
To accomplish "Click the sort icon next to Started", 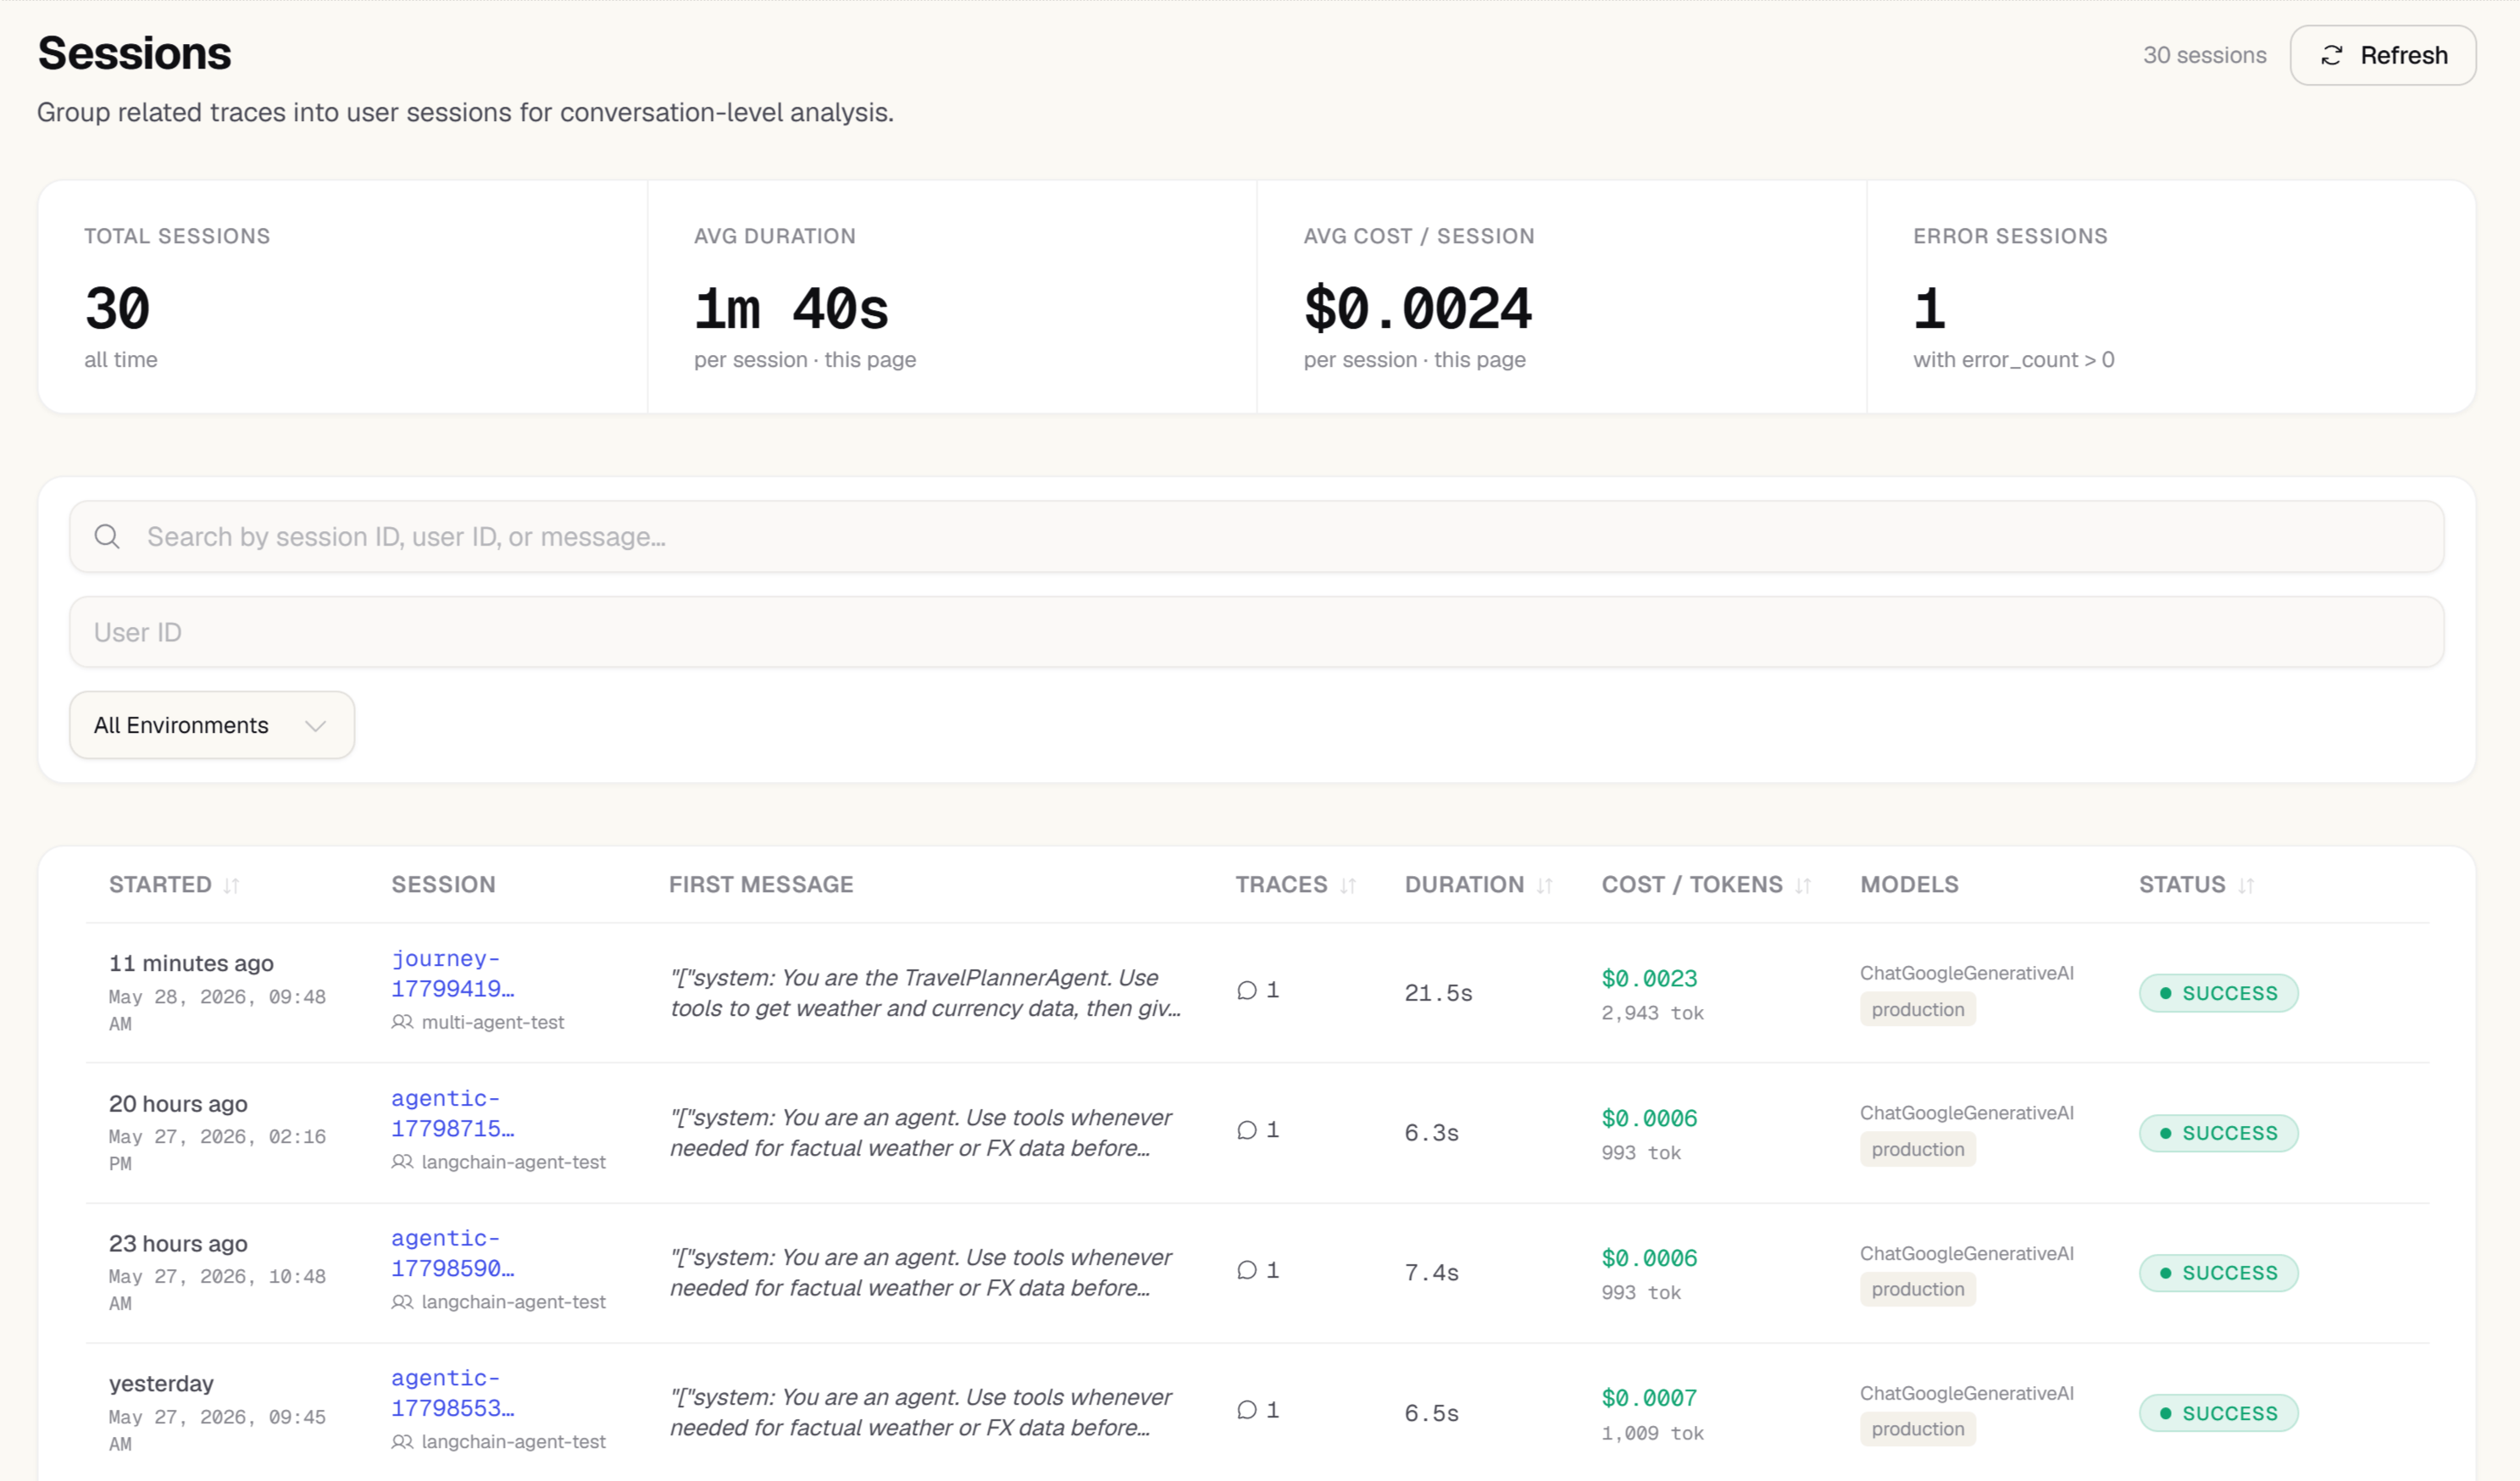I will pos(232,885).
